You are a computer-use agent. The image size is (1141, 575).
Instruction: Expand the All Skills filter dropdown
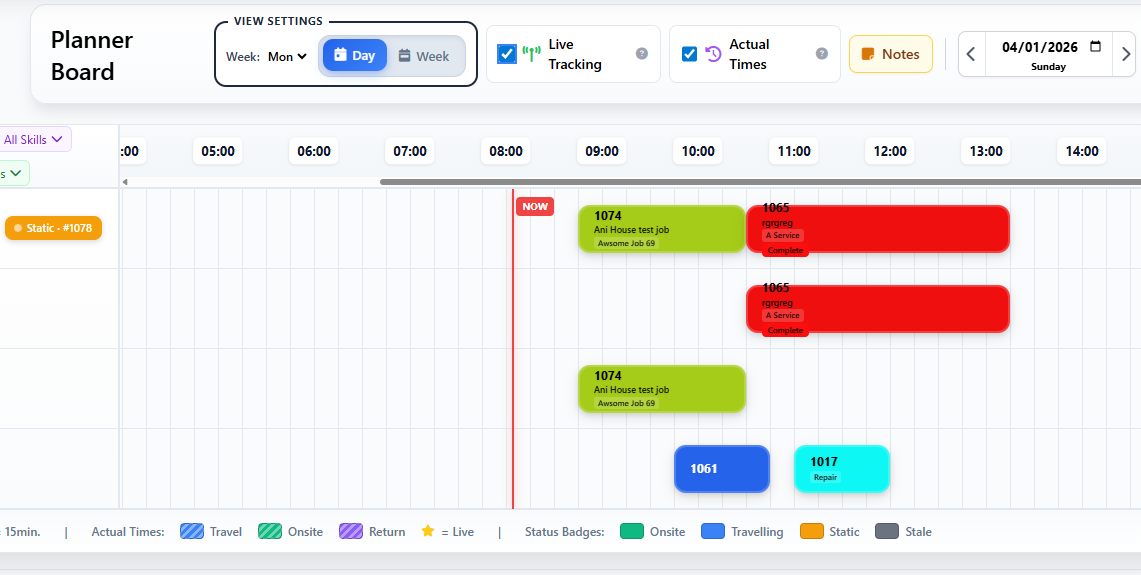(33, 140)
